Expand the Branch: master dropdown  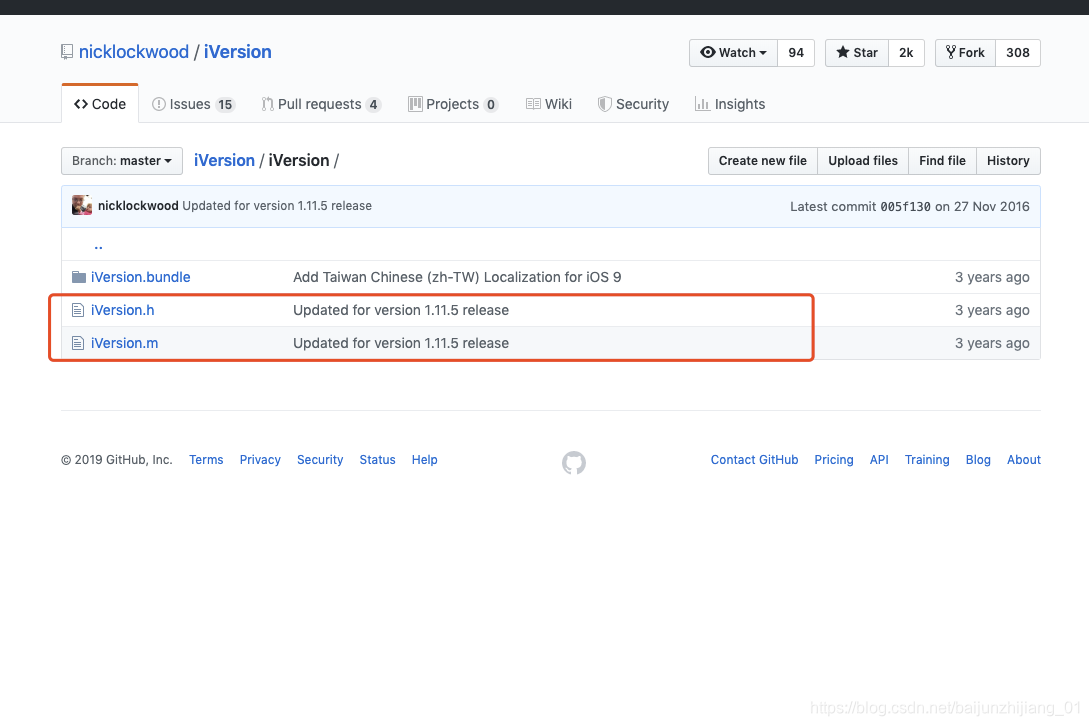tap(122, 161)
